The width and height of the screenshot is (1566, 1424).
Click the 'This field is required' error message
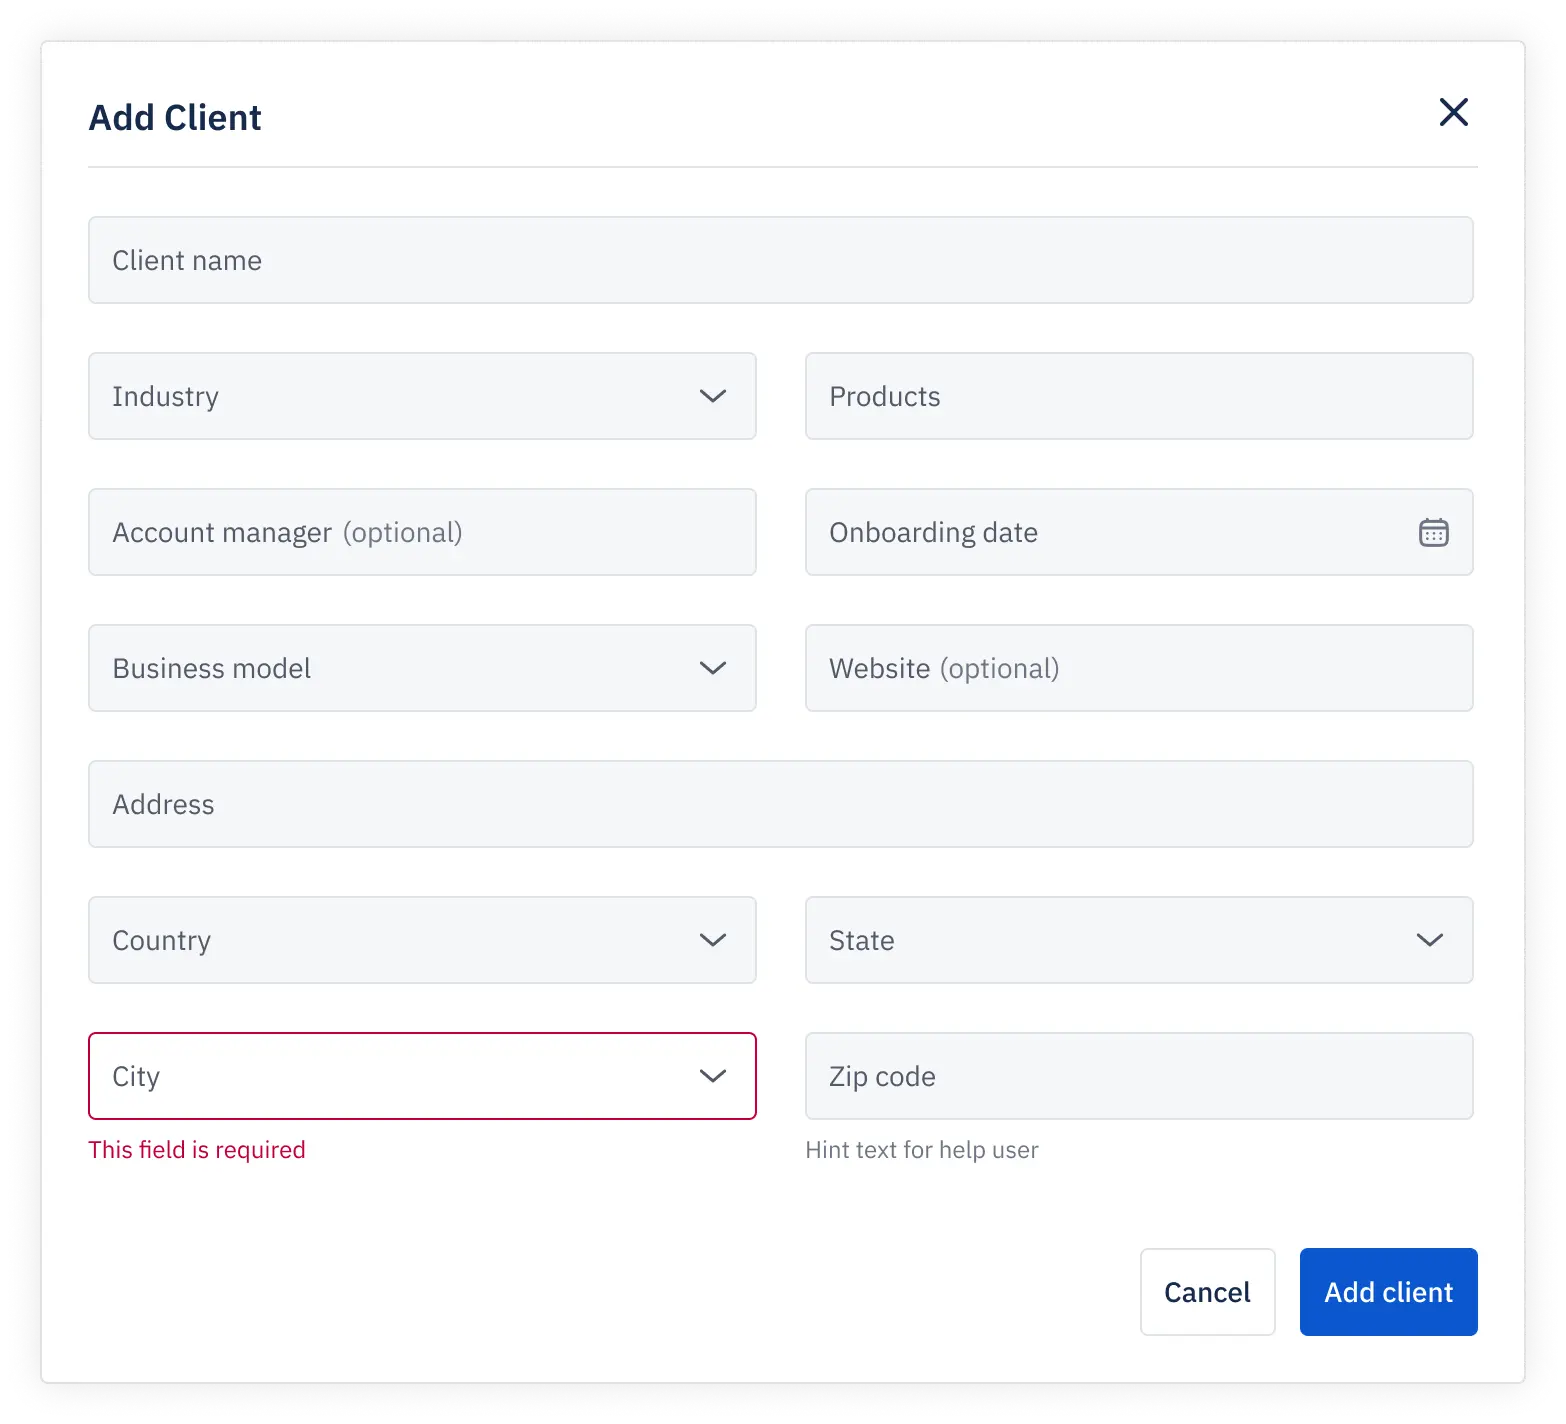[x=197, y=1150]
